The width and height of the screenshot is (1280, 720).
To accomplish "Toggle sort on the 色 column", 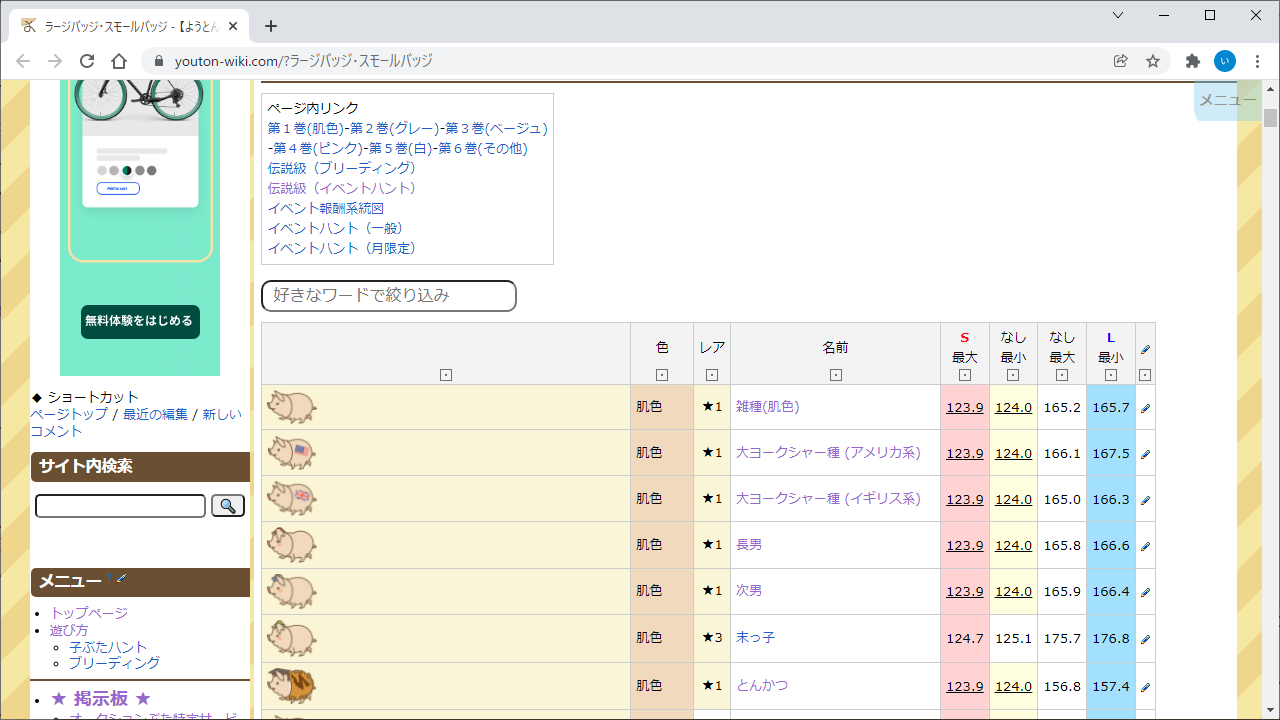I will point(662,375).
